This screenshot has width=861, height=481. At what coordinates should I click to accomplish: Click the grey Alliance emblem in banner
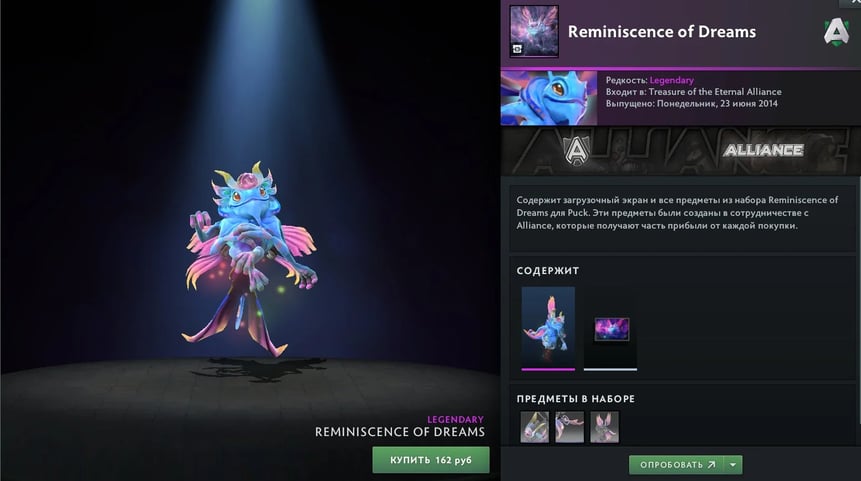[577, 150]
